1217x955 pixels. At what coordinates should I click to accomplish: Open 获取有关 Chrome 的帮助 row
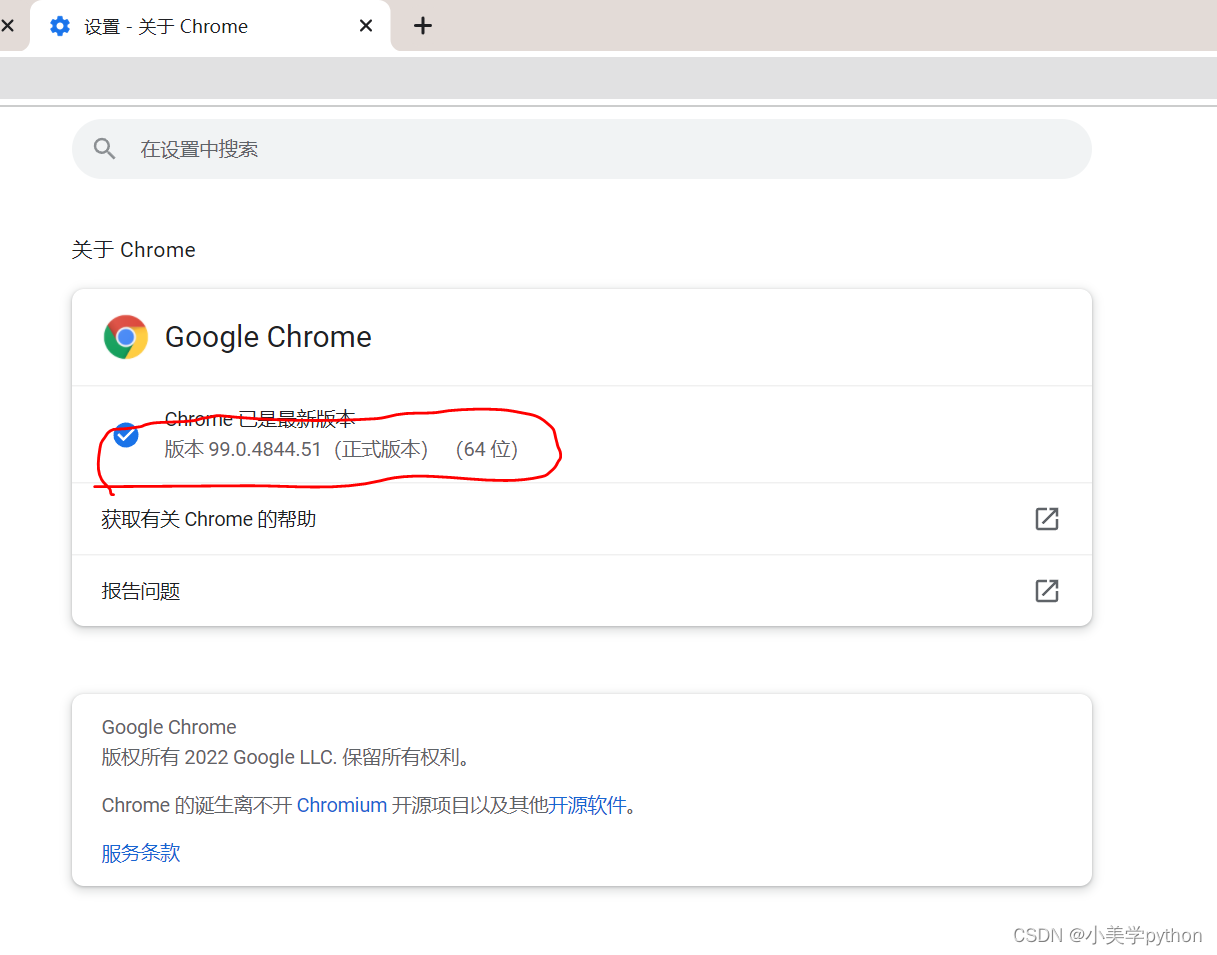tap(582, 519)
